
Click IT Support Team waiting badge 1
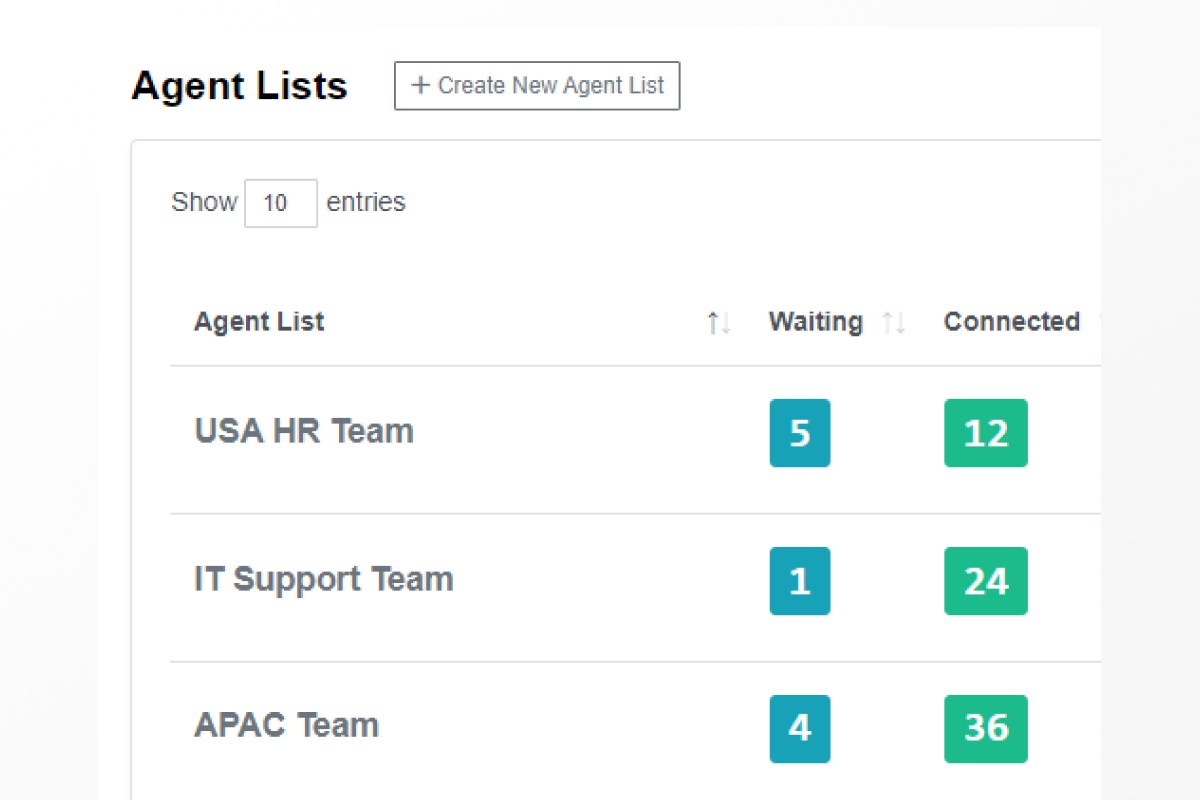pos(800,581)
